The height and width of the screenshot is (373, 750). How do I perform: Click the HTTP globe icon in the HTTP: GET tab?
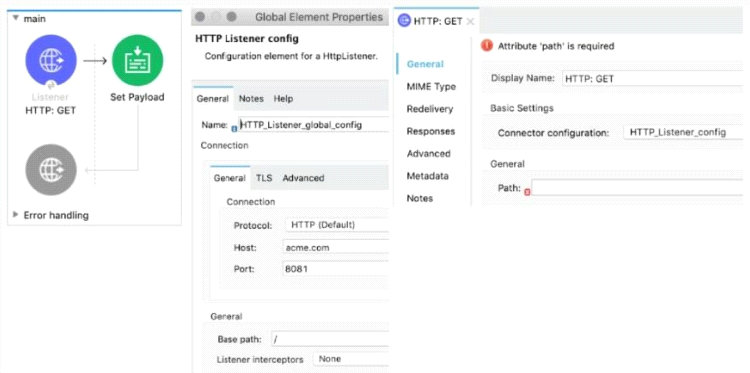[404, 21]
